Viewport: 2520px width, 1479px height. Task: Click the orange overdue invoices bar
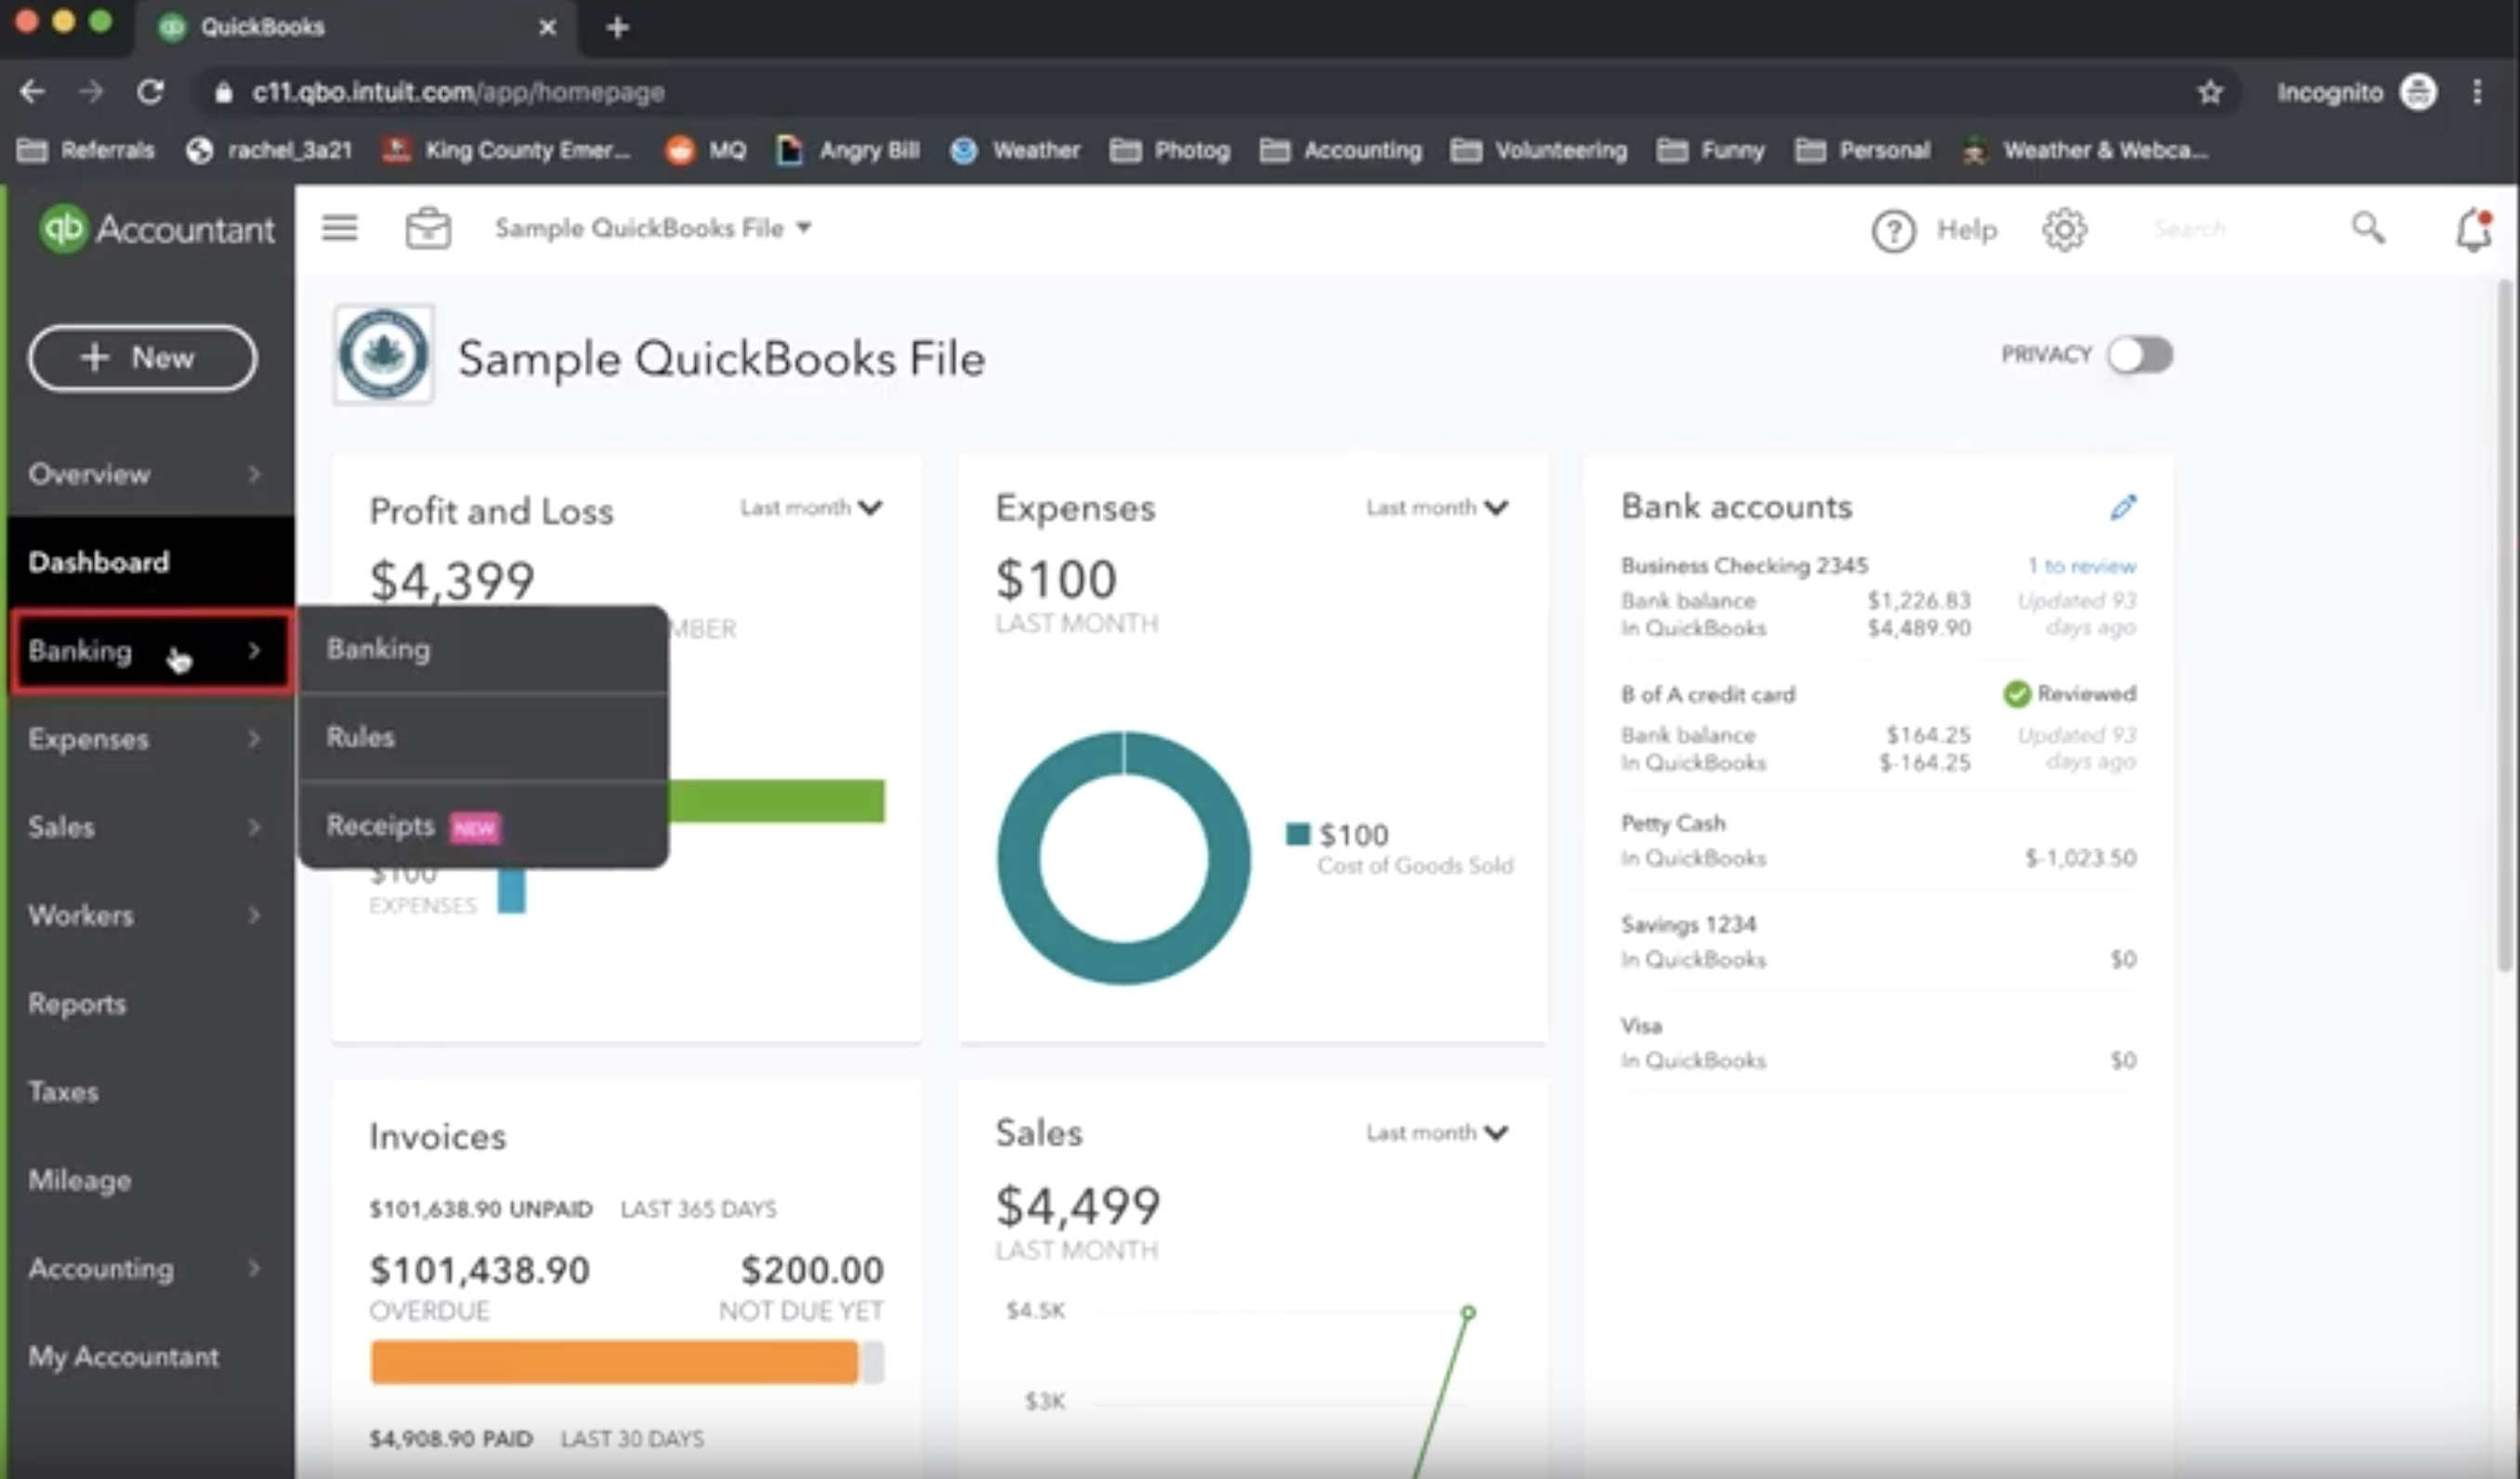[x=614, y=1363]
